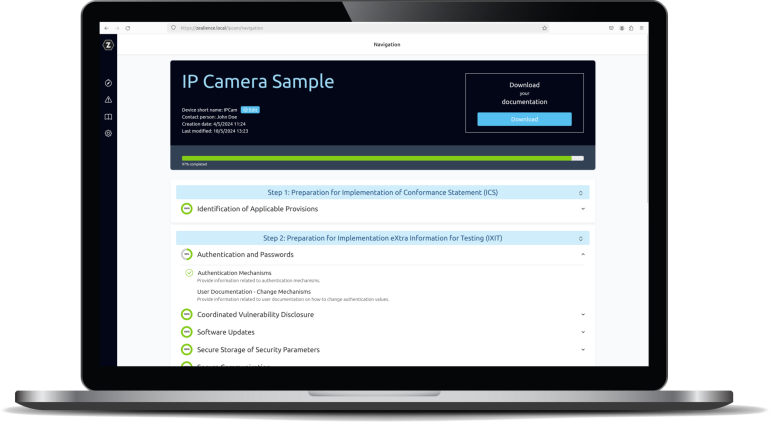This screenshot has width=770, height=422.
Task: Open the warning triangle icon in sidebar
Action: pyautogui.click(x=108, y=100)
